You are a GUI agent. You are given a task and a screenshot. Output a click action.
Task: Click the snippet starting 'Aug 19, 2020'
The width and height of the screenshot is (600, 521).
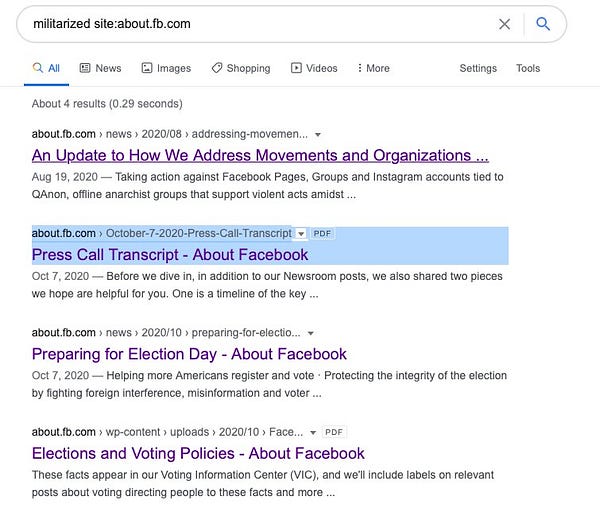tap(267, 186)
